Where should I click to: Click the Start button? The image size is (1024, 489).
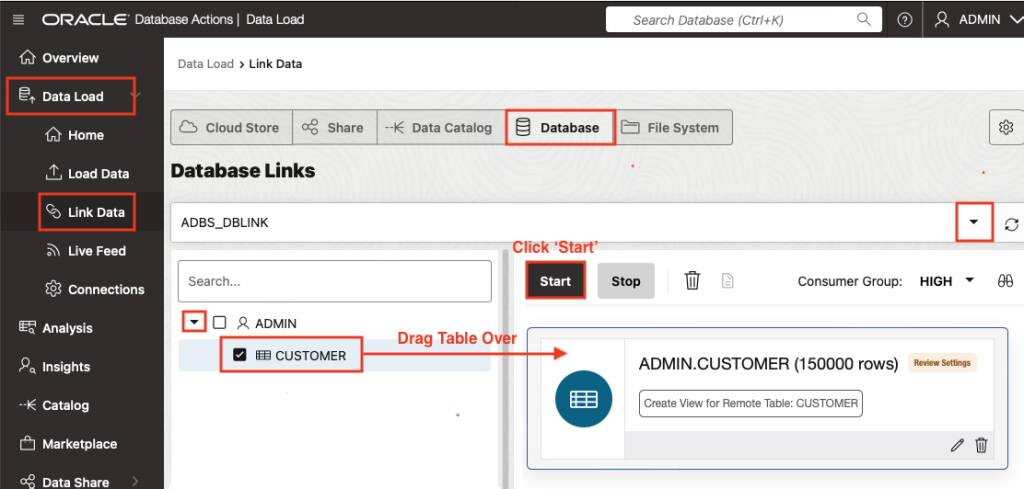[555, 281]
